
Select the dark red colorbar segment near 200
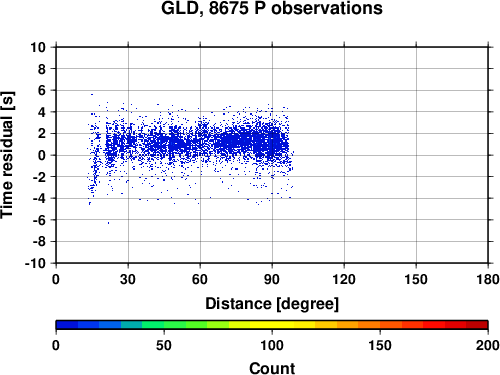click(477, 325)
